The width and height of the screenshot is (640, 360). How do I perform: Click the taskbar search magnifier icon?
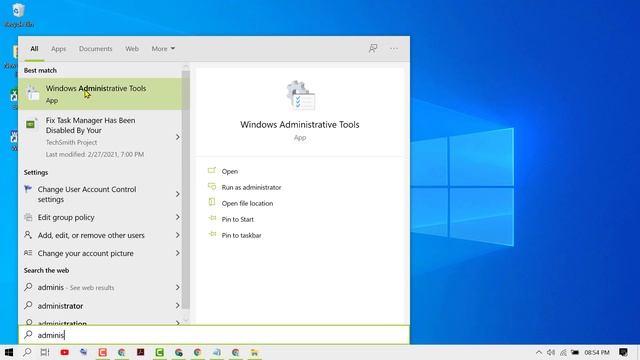click(27, 352)
